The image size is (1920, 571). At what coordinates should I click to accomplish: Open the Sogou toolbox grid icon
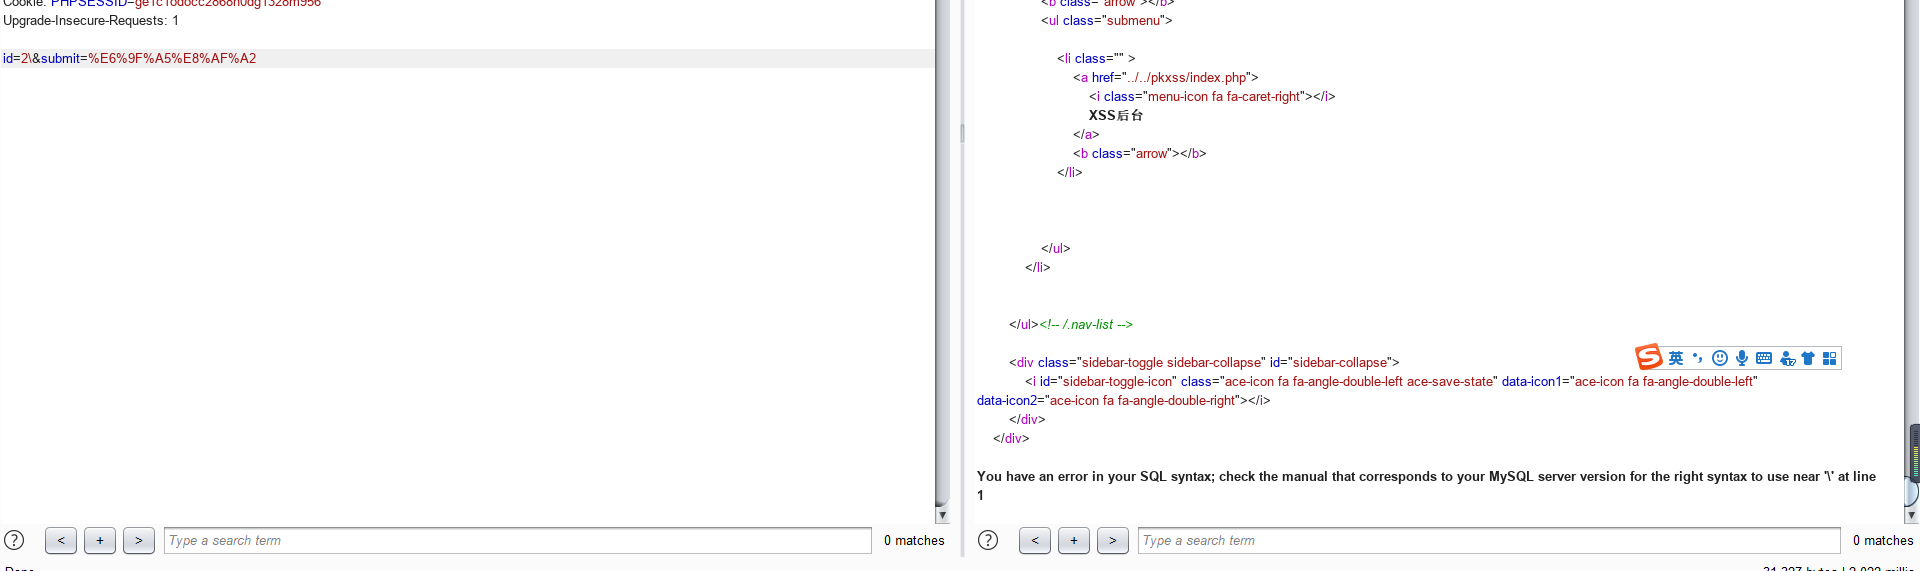click(x=1829, y=358)
